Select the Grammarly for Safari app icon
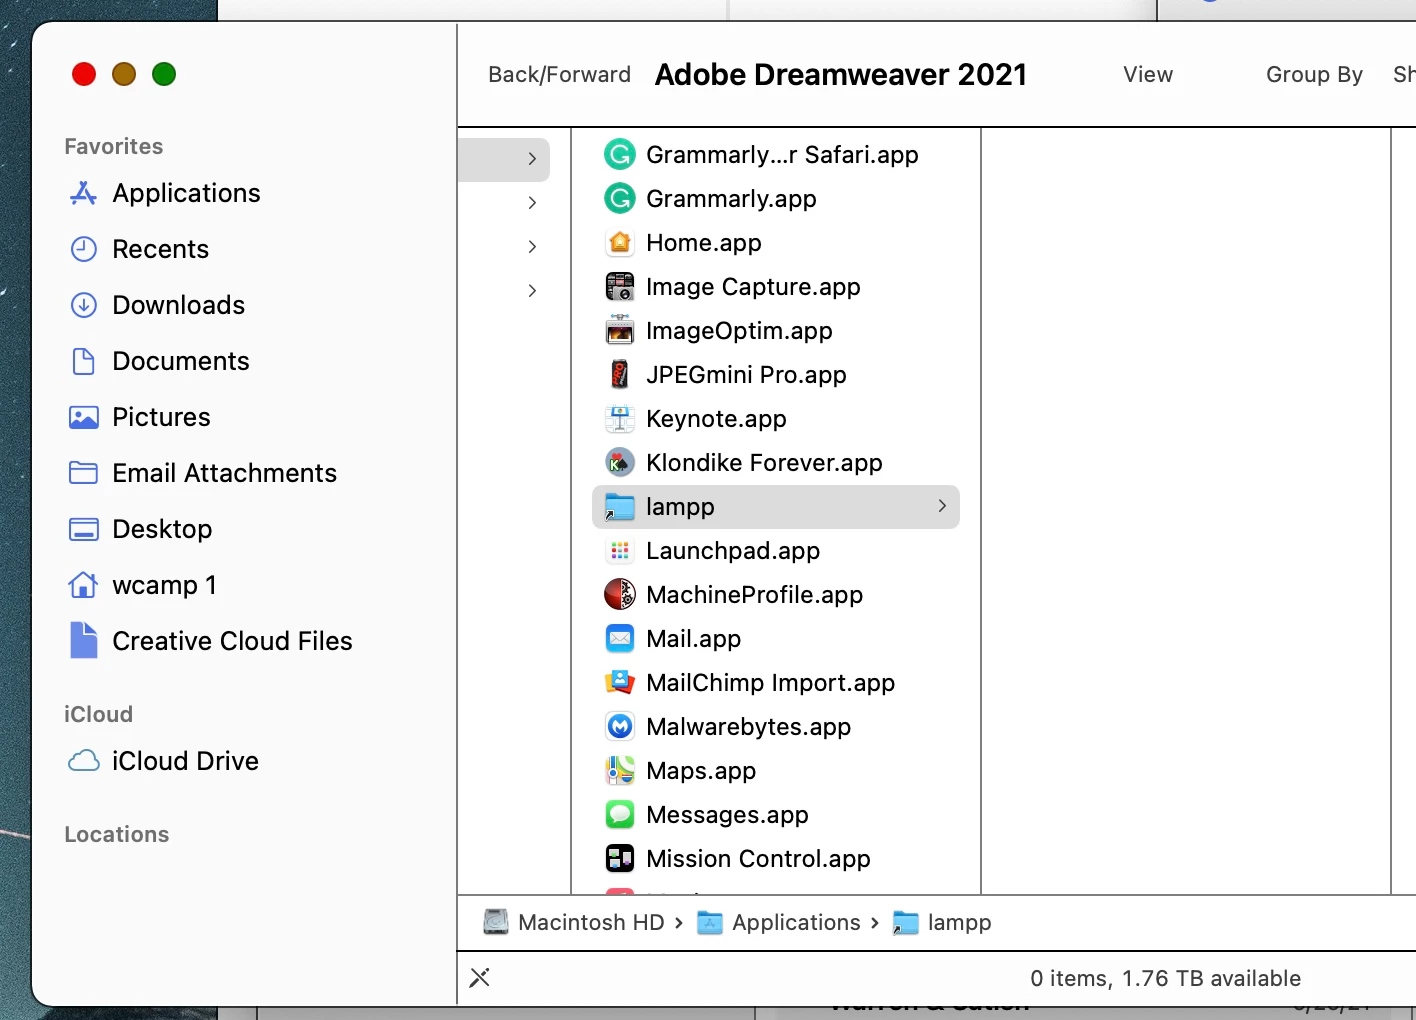The width and height of the screenshot is (1416, 1020). [620, 155]
